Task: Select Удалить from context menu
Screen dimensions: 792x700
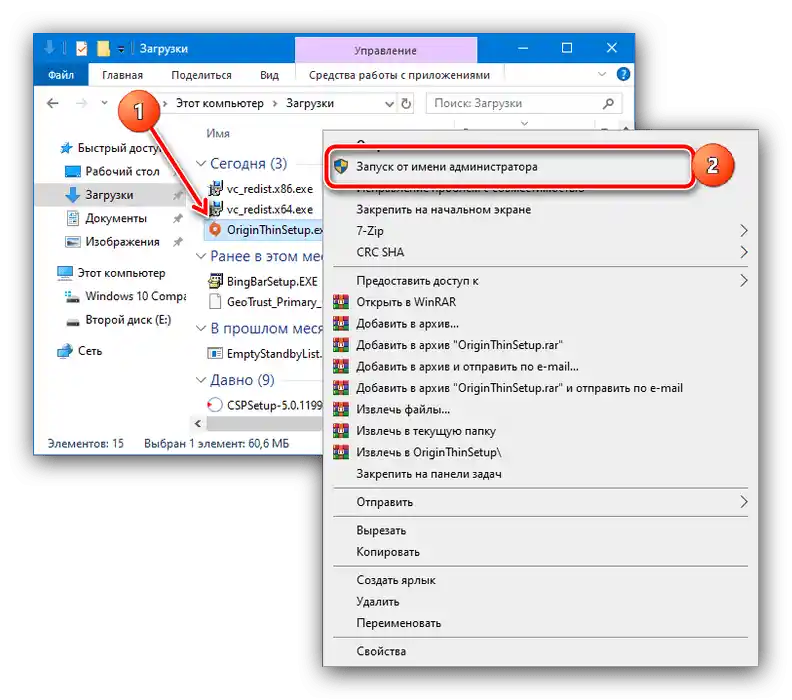Action: tap(540, 602)
